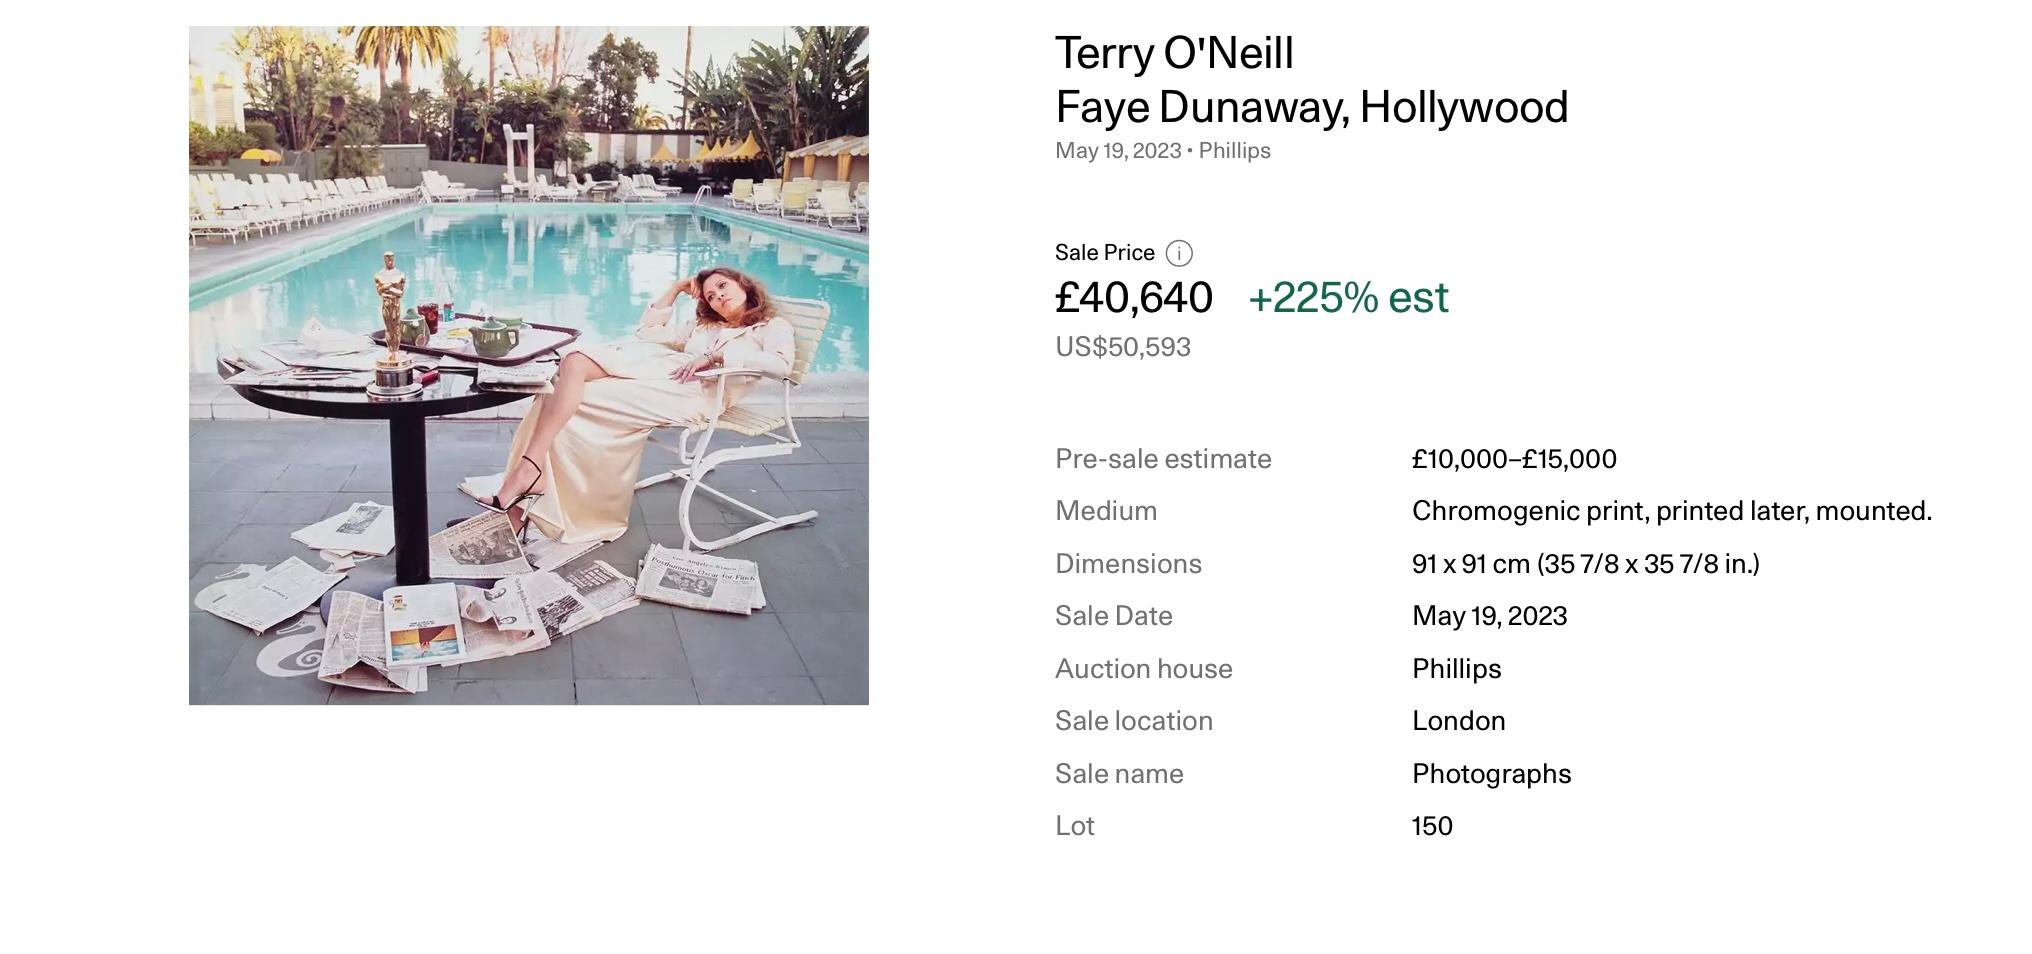Open the Faye Dunaway poolside artwork image

pos(528,365)
